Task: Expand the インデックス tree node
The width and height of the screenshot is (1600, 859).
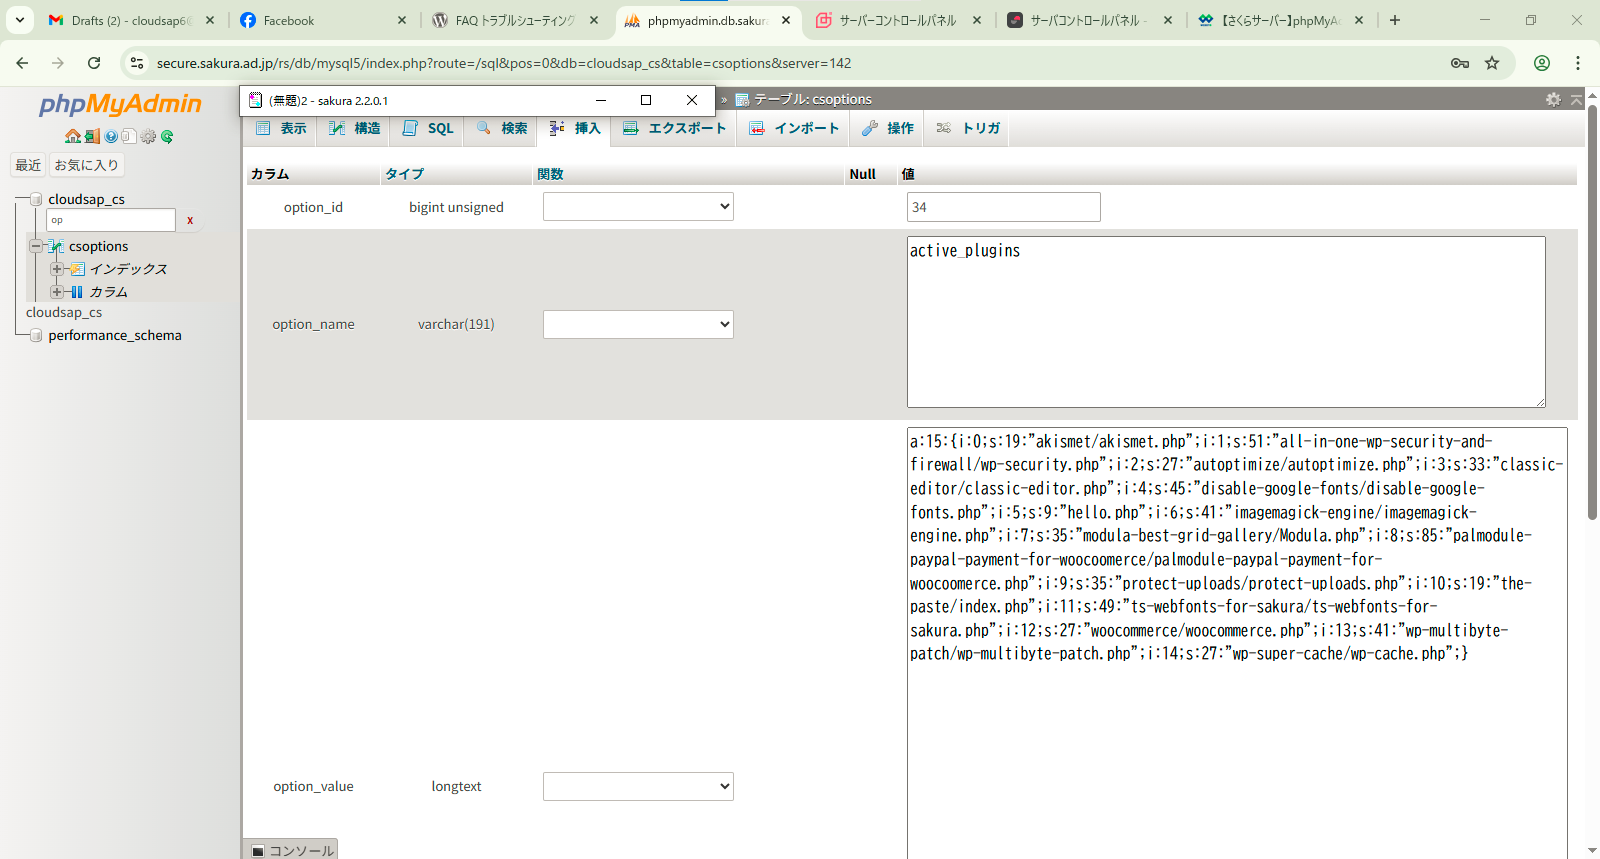Action: click(x=57, y=269)
